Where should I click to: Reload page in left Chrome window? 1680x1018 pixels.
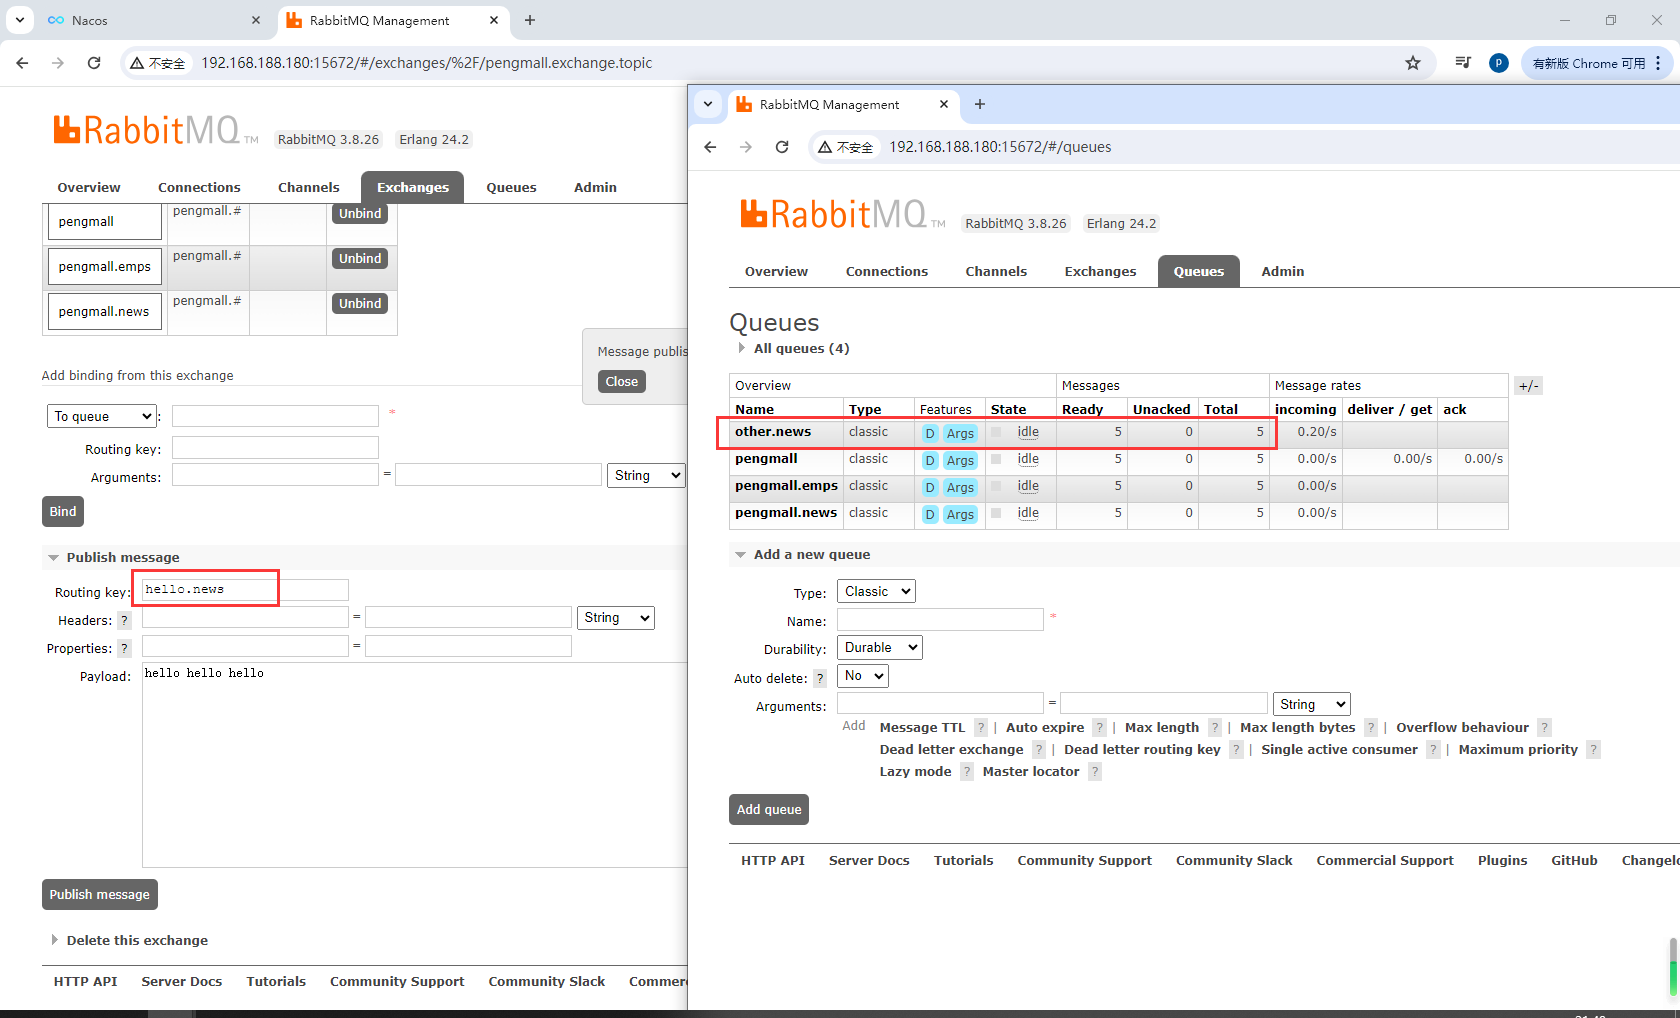pos(94,63)
